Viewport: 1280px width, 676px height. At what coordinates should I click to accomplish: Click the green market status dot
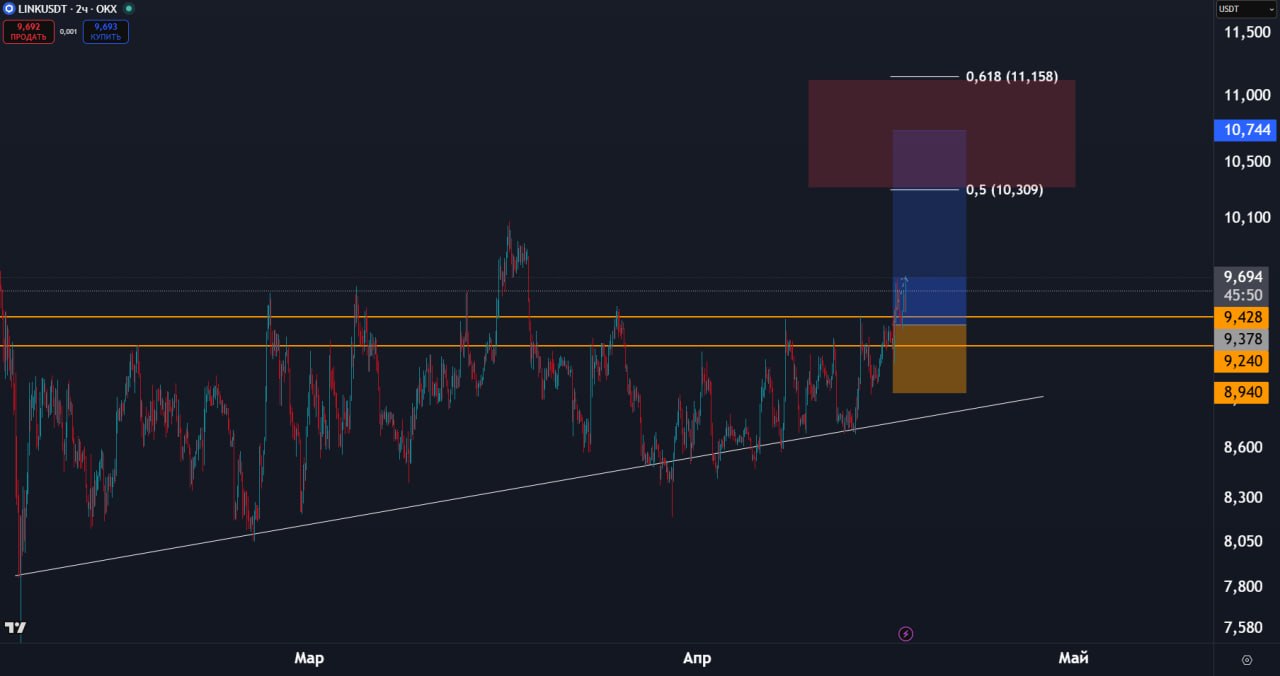tap(128, 9)
